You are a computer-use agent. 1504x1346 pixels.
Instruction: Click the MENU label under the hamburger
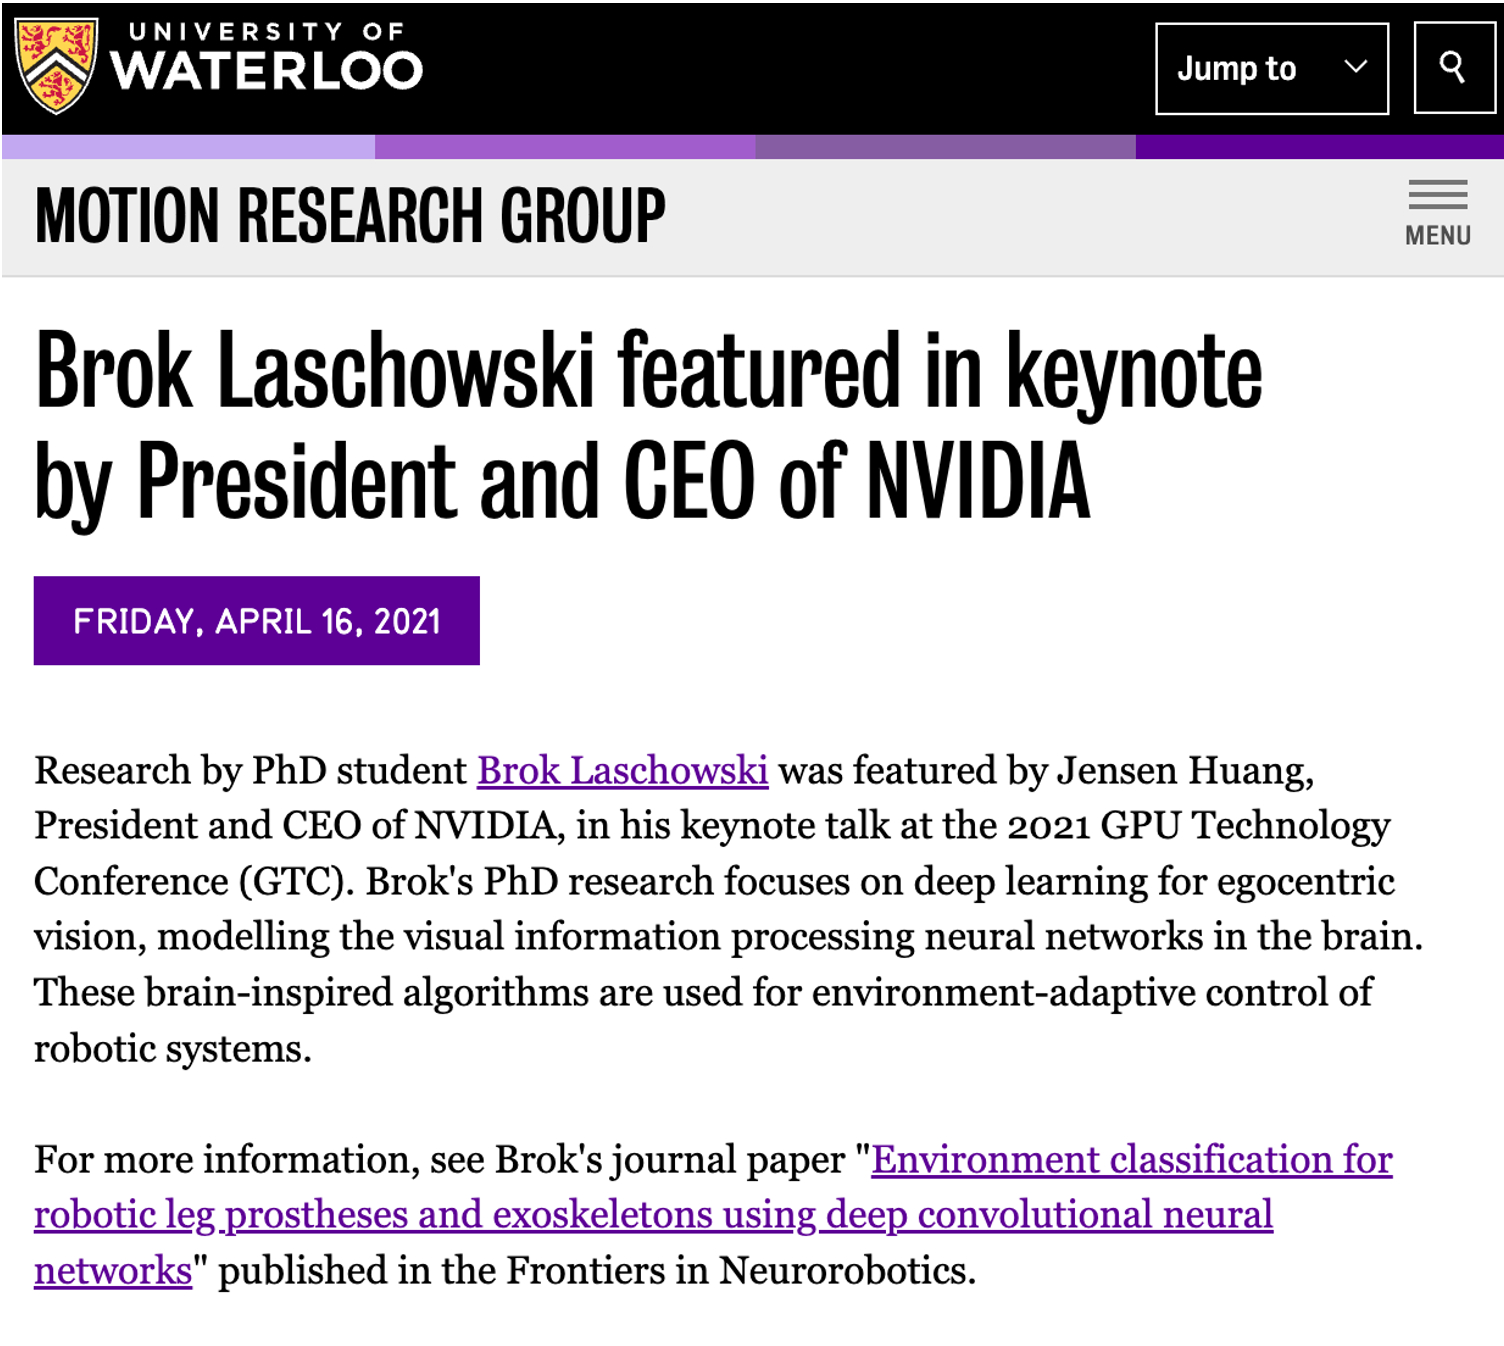pos(1437,236)
